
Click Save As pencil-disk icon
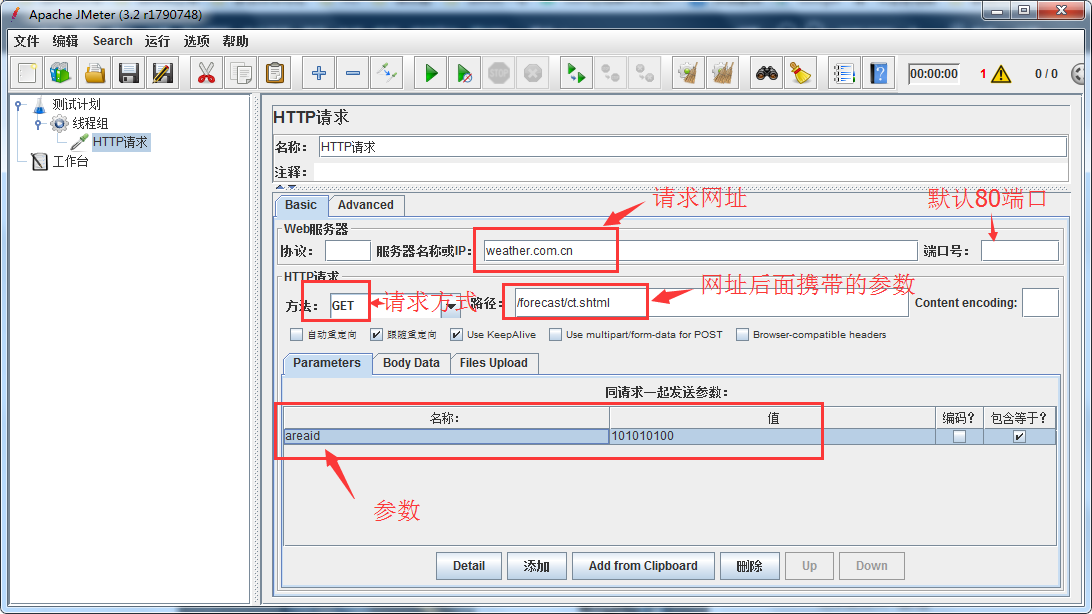[x=163, y=73]
